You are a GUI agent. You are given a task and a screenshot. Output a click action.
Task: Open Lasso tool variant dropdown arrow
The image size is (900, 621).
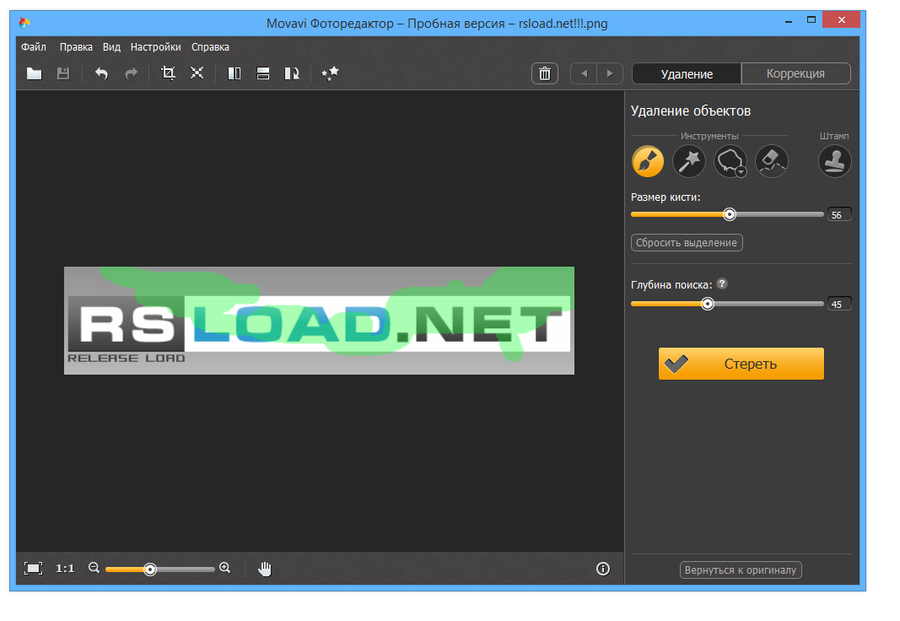741,172
